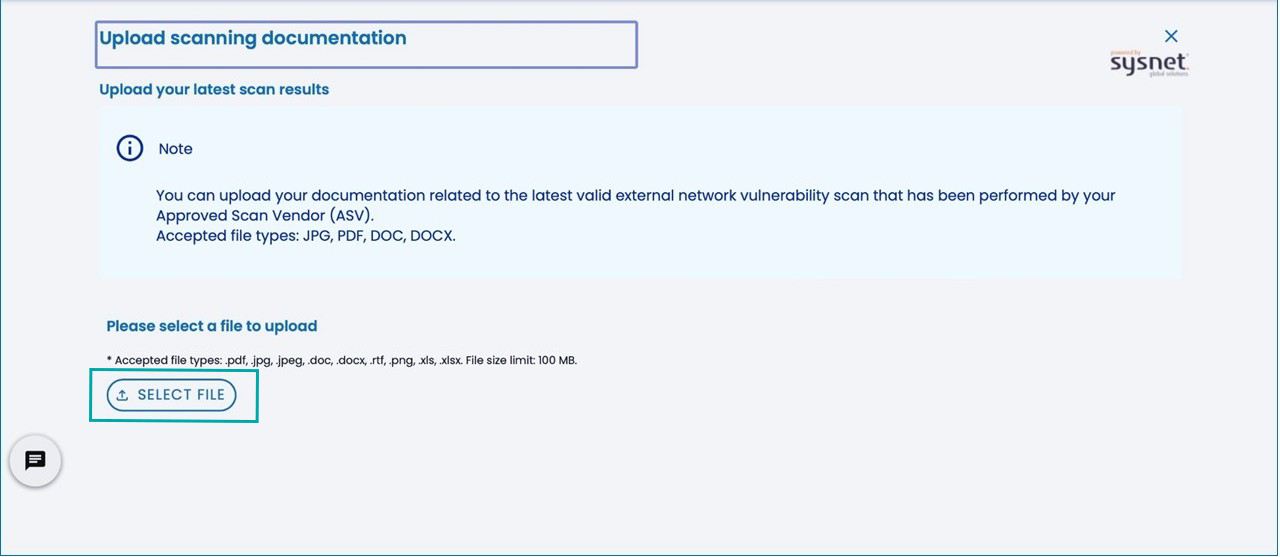1280x557 pixels.
Task: Click the 'Upload scanning documentation' heading
Action: [x=253, y=39]
